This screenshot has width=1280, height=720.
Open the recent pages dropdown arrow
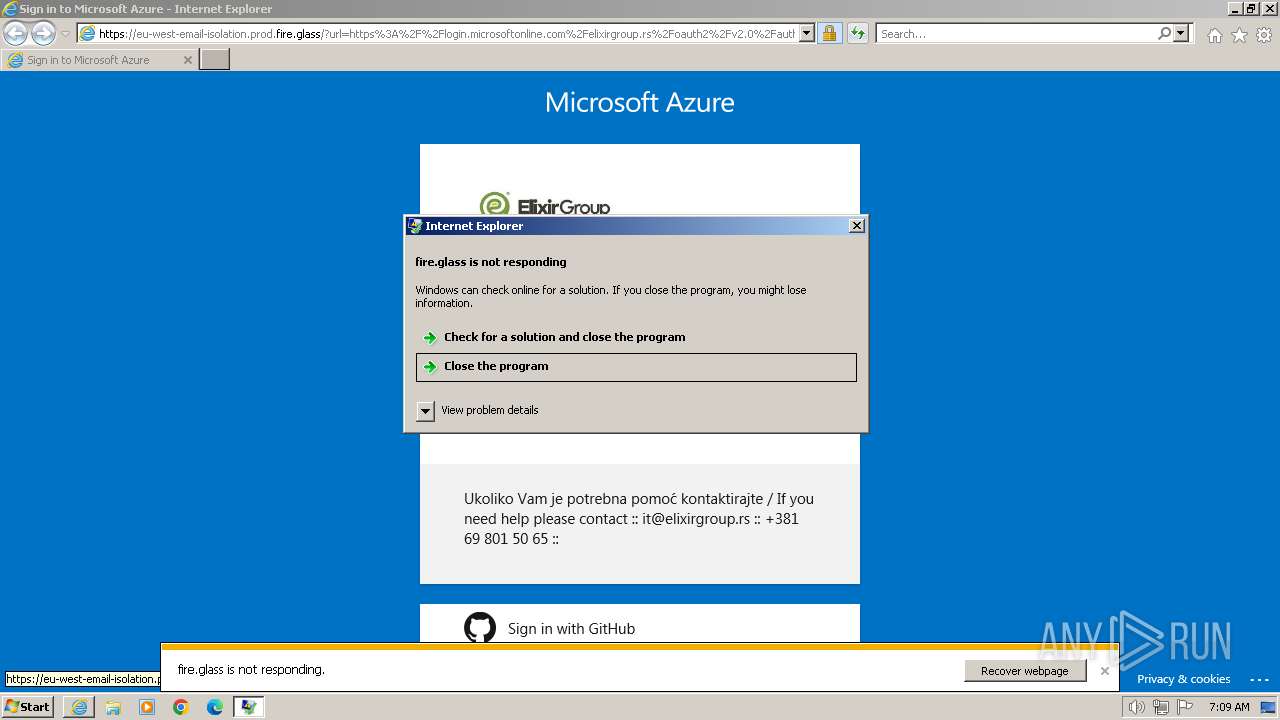click(65, 34)
